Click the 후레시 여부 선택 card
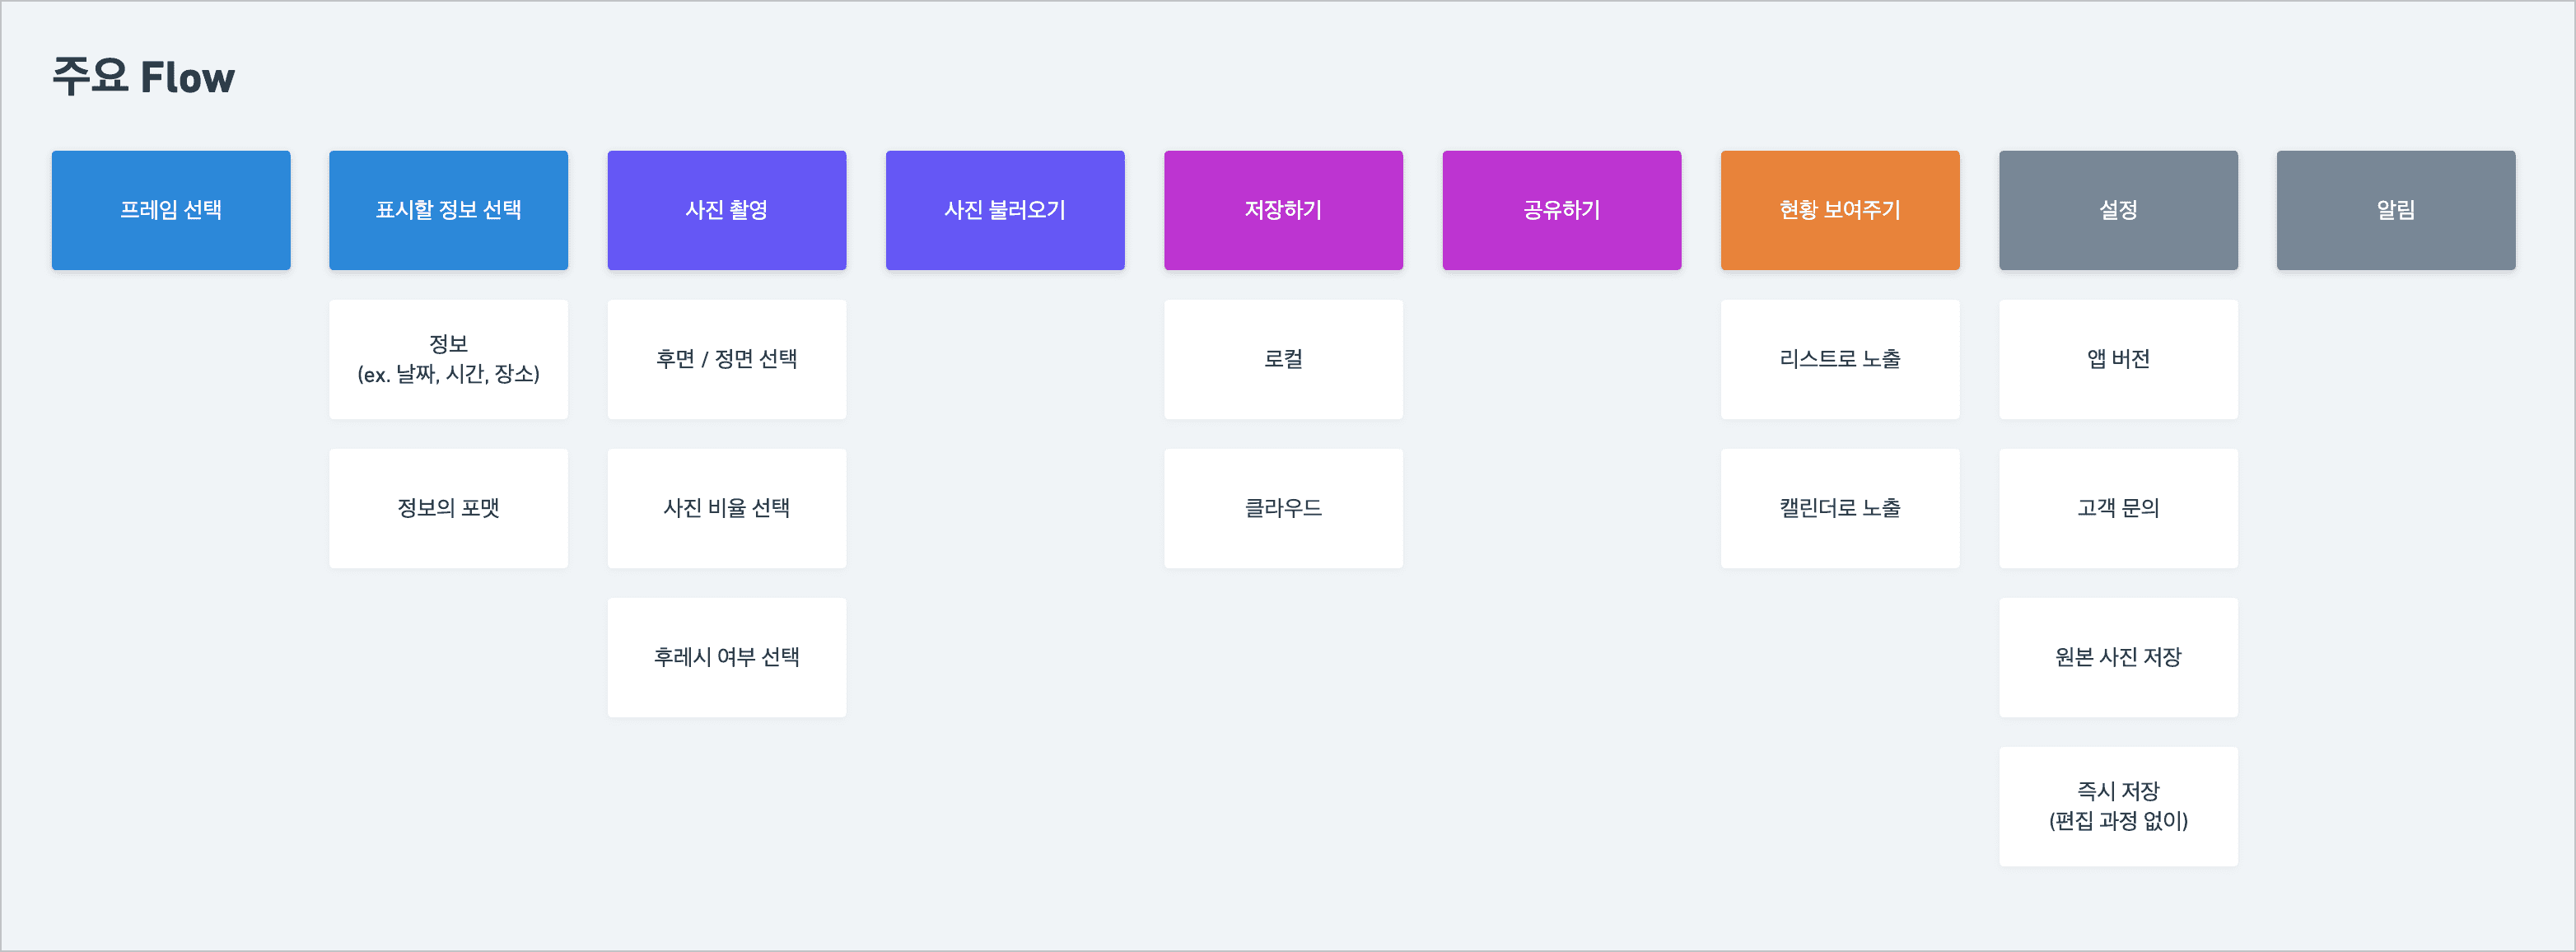The height and width of the screenshot is (952, 2576). coord(727,657)
